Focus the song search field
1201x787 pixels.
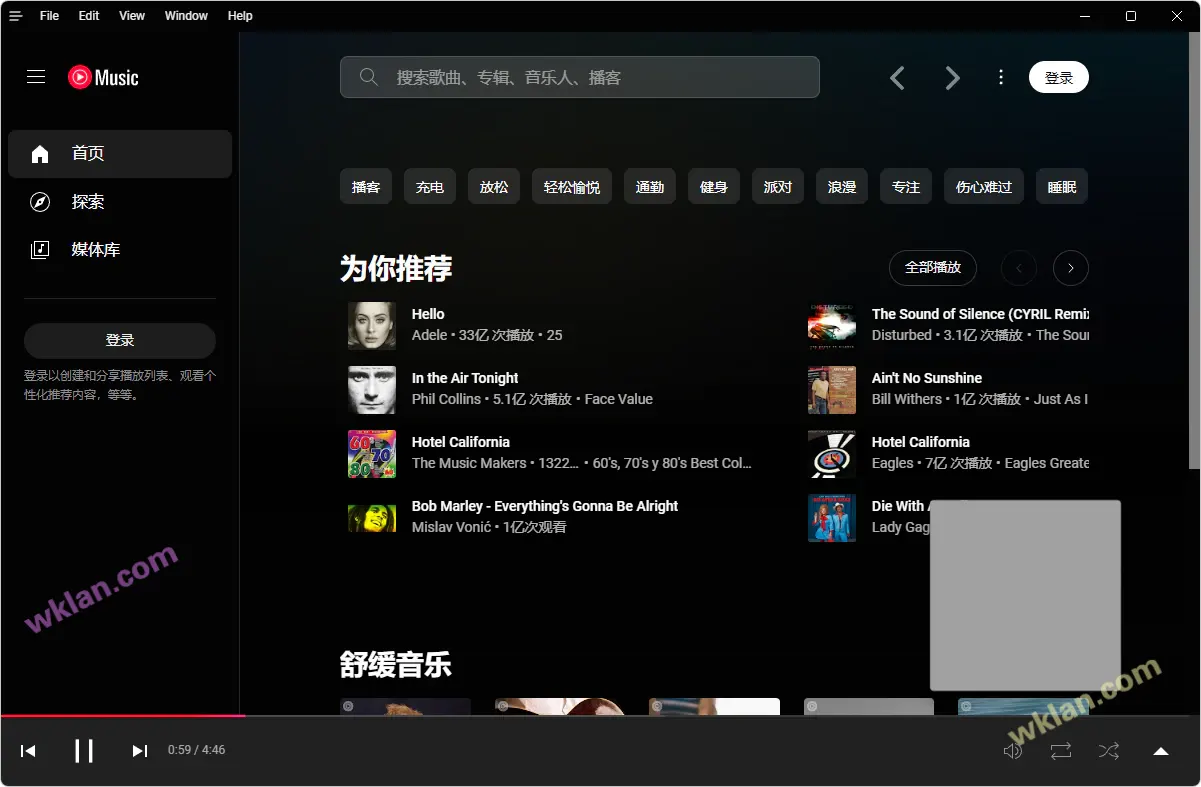[580, 77]
